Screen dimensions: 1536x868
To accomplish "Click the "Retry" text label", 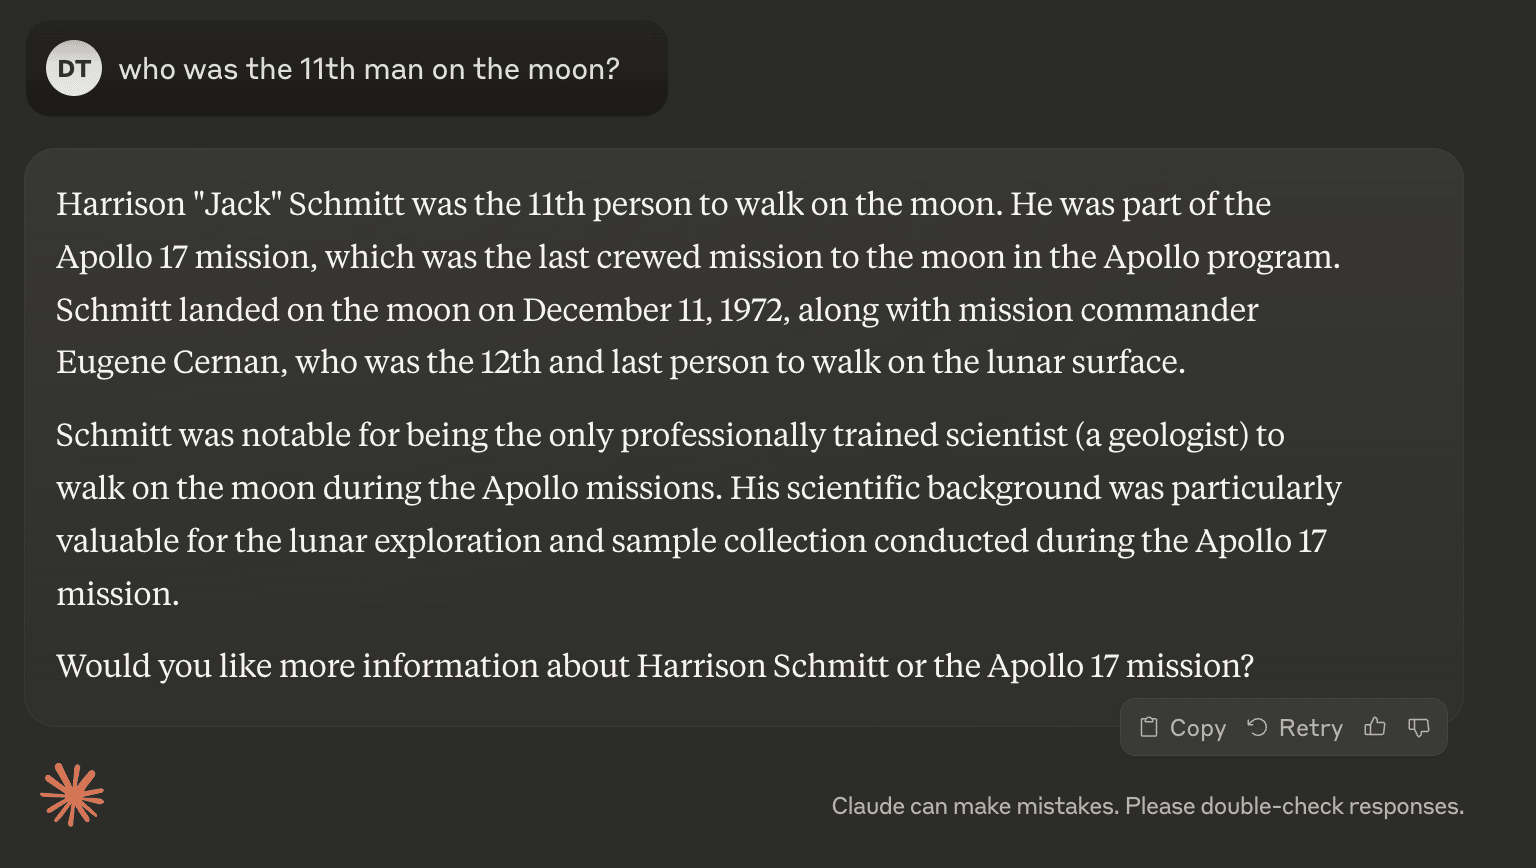I will (1311, 728).
